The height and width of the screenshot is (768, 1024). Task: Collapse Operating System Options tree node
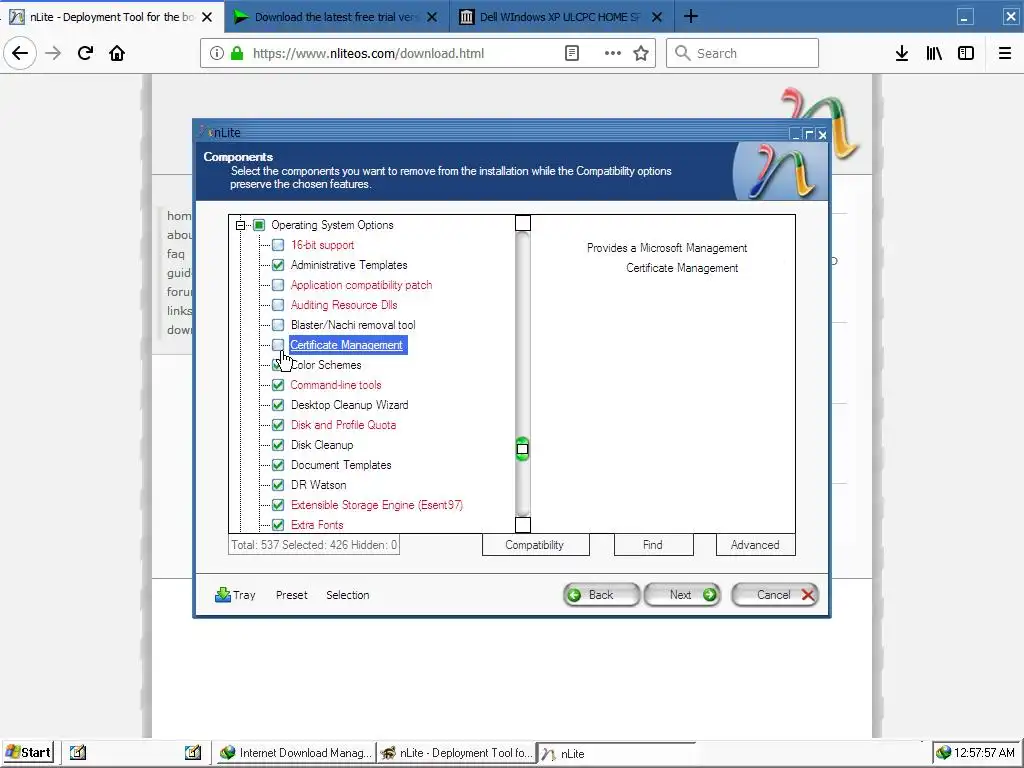[240, 225]
